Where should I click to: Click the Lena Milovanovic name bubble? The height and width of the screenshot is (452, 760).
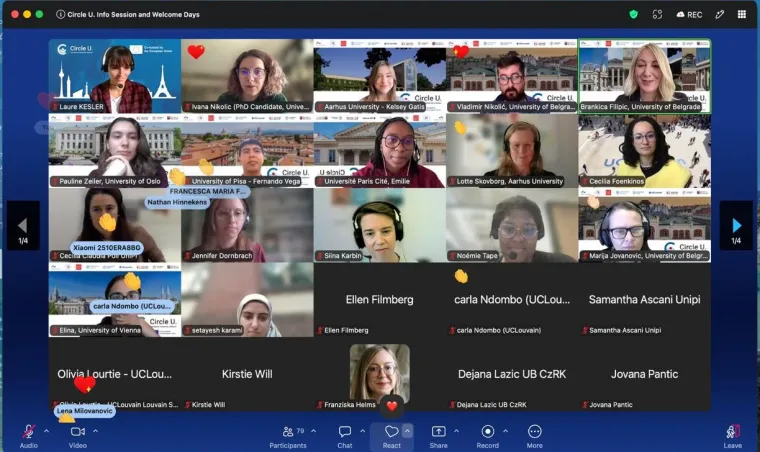[x=84, y=411]
